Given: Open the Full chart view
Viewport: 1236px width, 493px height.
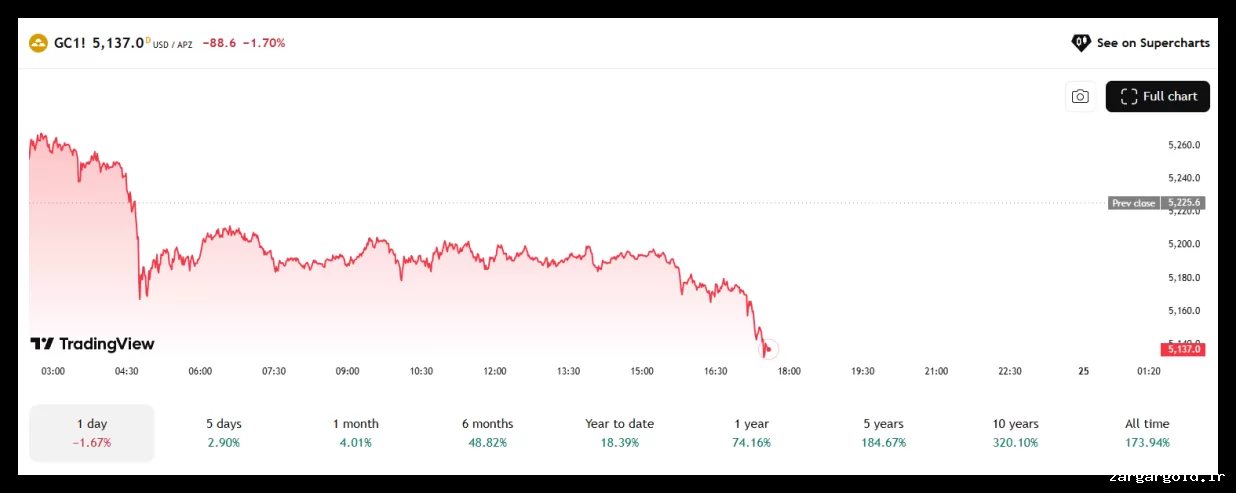Looking at the screenshot, I should [x=1158, y=97].
